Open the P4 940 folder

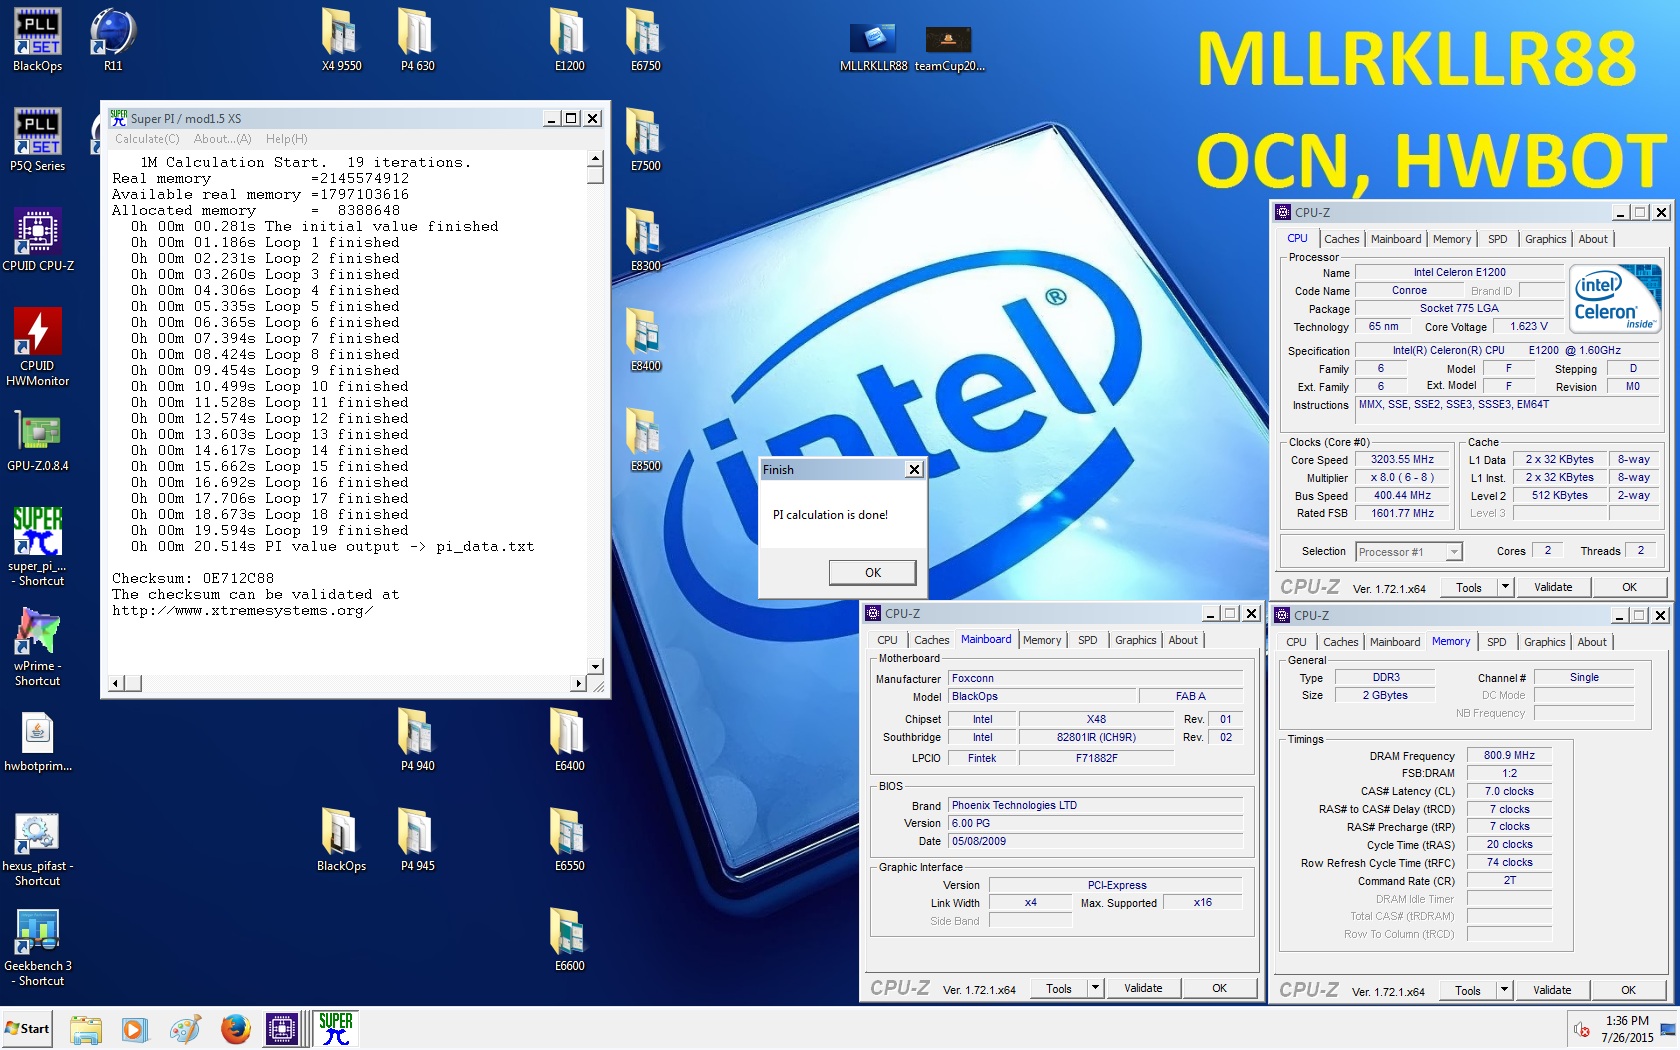coord(417,740)
